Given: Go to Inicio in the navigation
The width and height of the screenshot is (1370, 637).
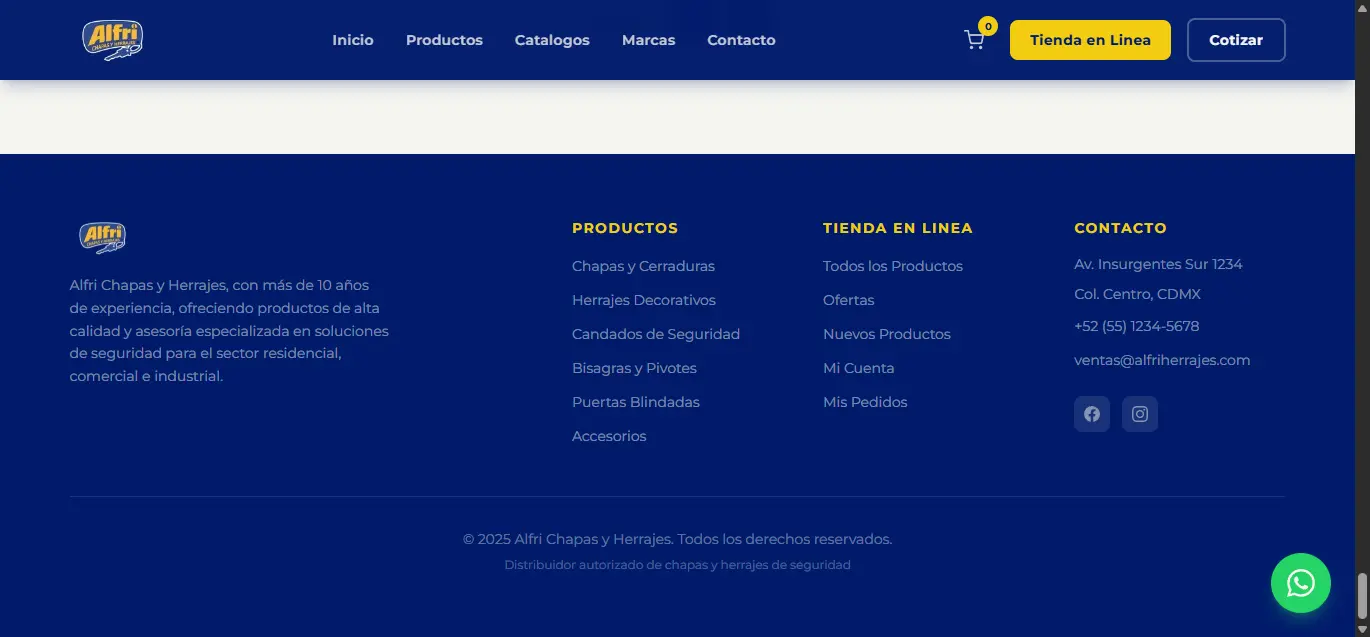Looking at the screenshot, I should [353, 40].
